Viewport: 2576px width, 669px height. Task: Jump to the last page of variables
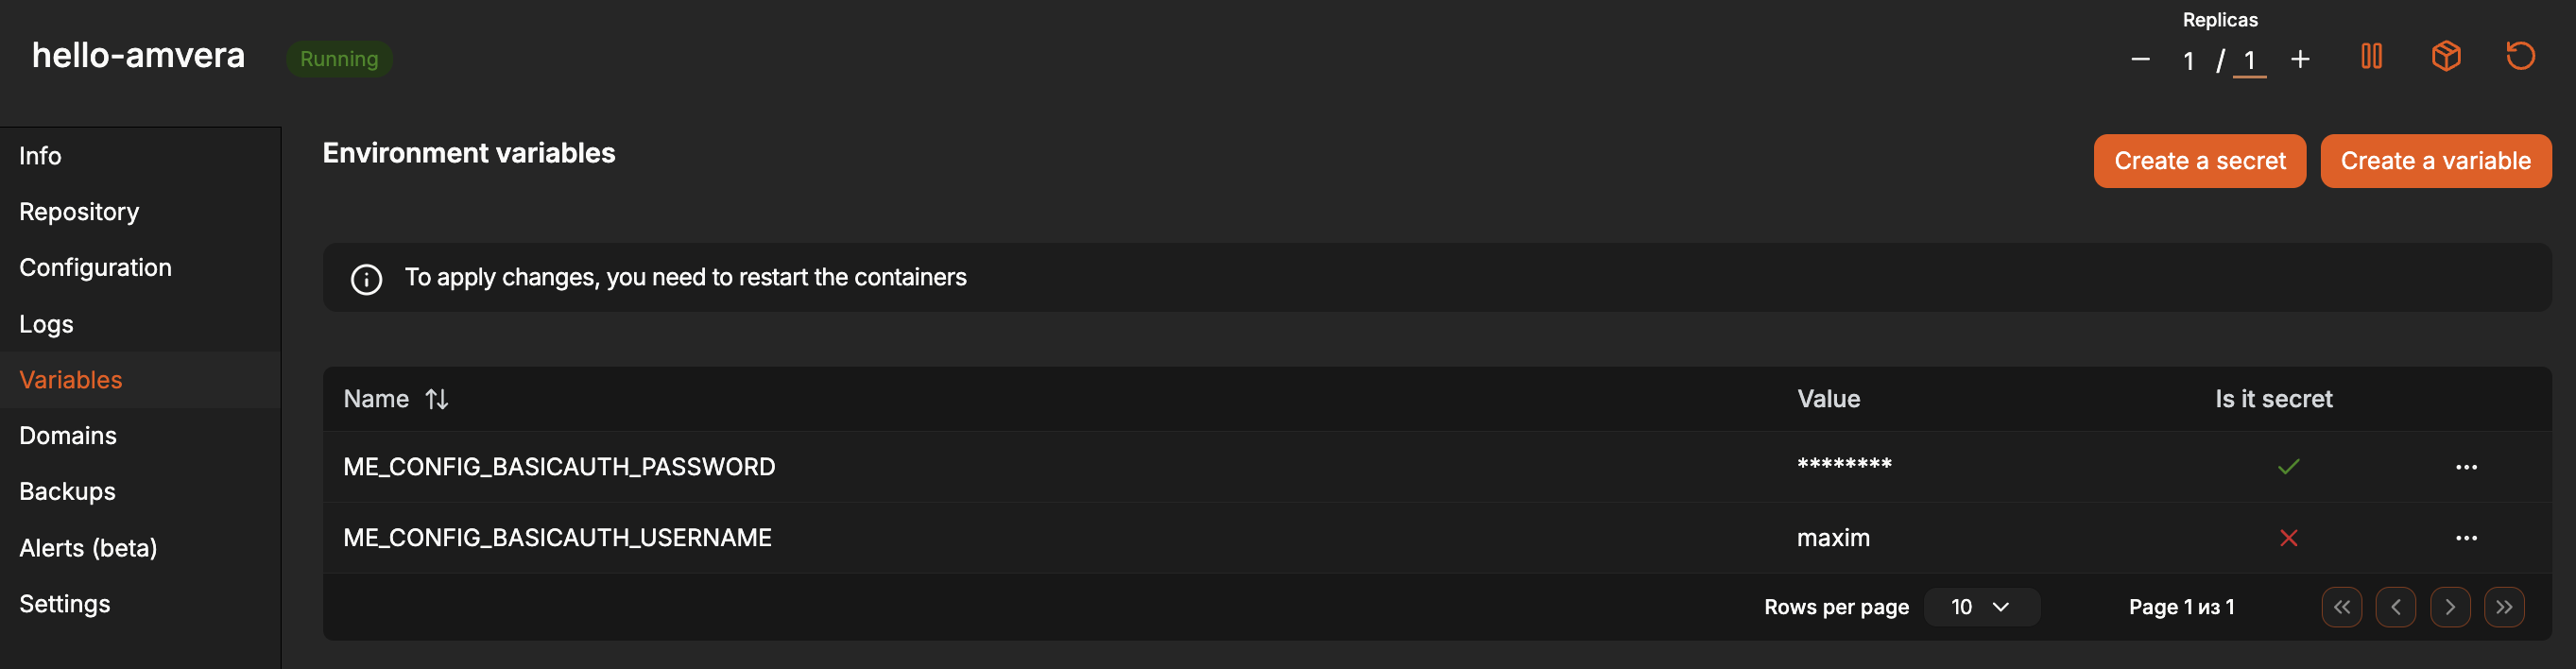[x=2503, y=607]
